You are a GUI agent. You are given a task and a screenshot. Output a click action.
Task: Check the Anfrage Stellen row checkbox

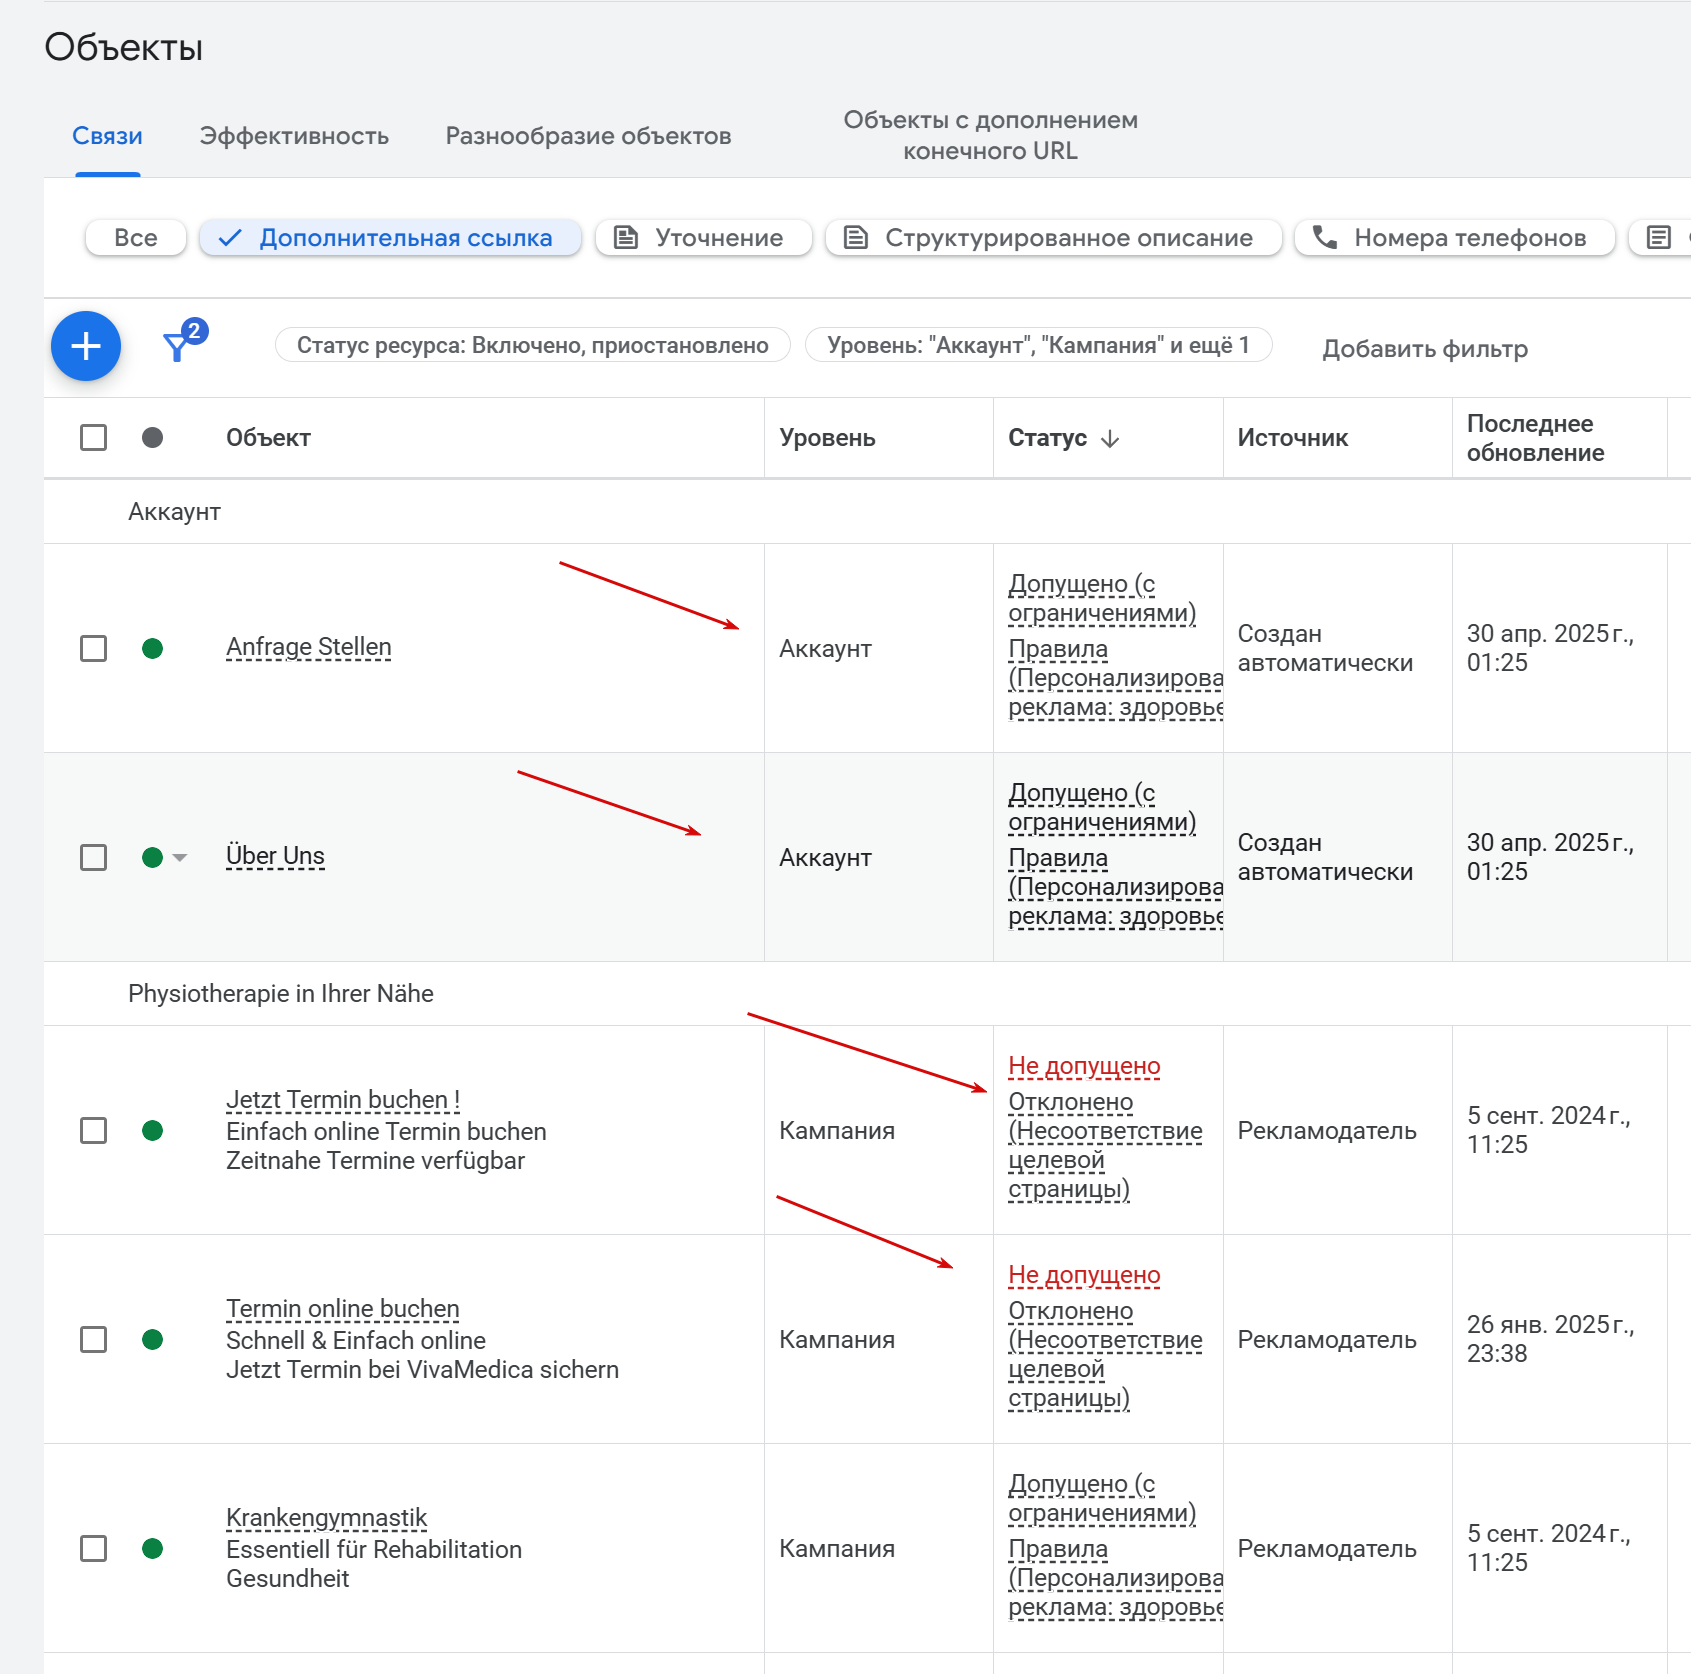coord(94,649)
